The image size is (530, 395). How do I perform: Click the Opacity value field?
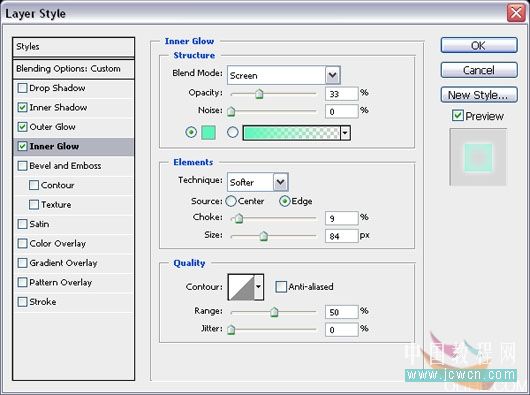[x=341, y=94]
